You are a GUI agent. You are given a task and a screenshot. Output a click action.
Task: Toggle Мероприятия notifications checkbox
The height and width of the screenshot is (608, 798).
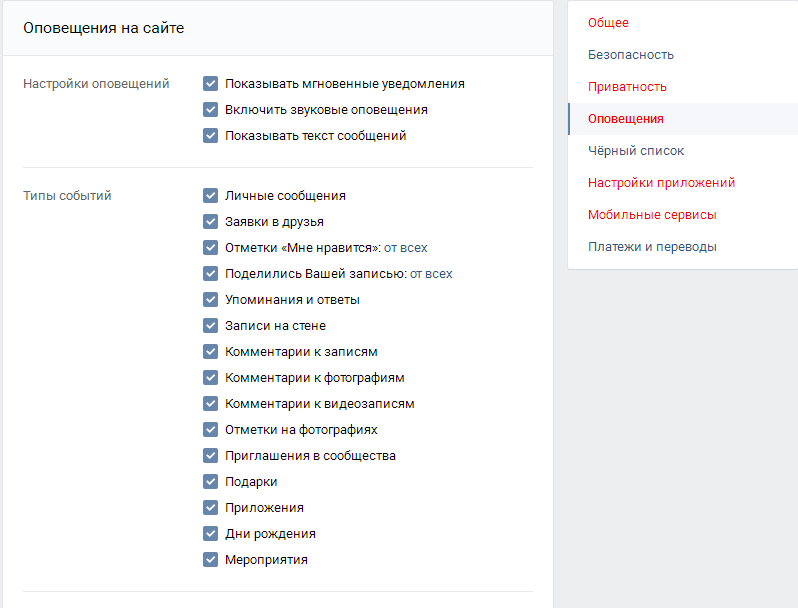click(x=210, y=559)
